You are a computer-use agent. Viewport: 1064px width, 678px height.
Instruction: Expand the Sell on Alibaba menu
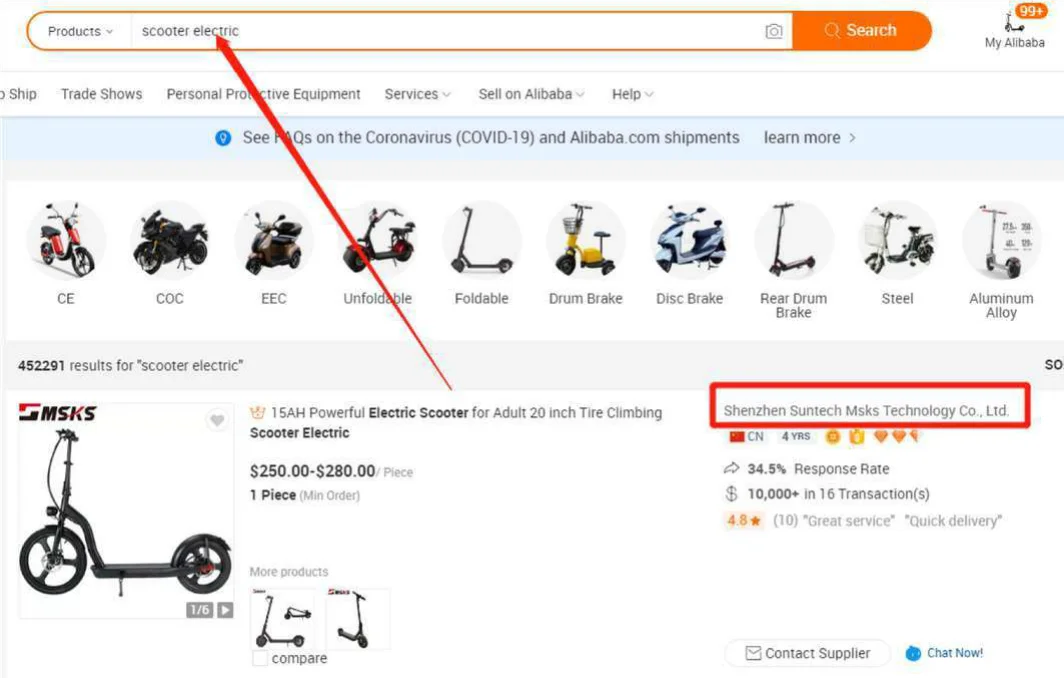(531, 94)
